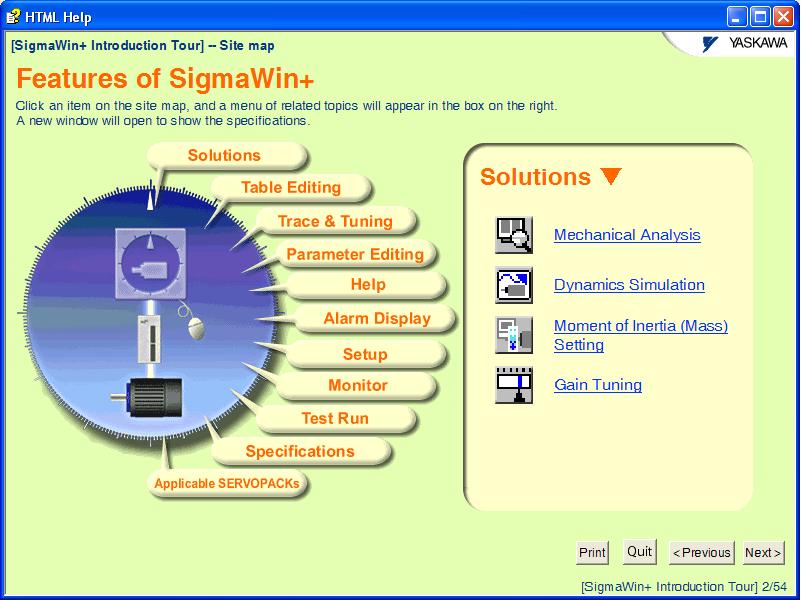The width and height of the screenshot is (803, 600).
Task: Go to the Next page
Action: click(763, 553)
